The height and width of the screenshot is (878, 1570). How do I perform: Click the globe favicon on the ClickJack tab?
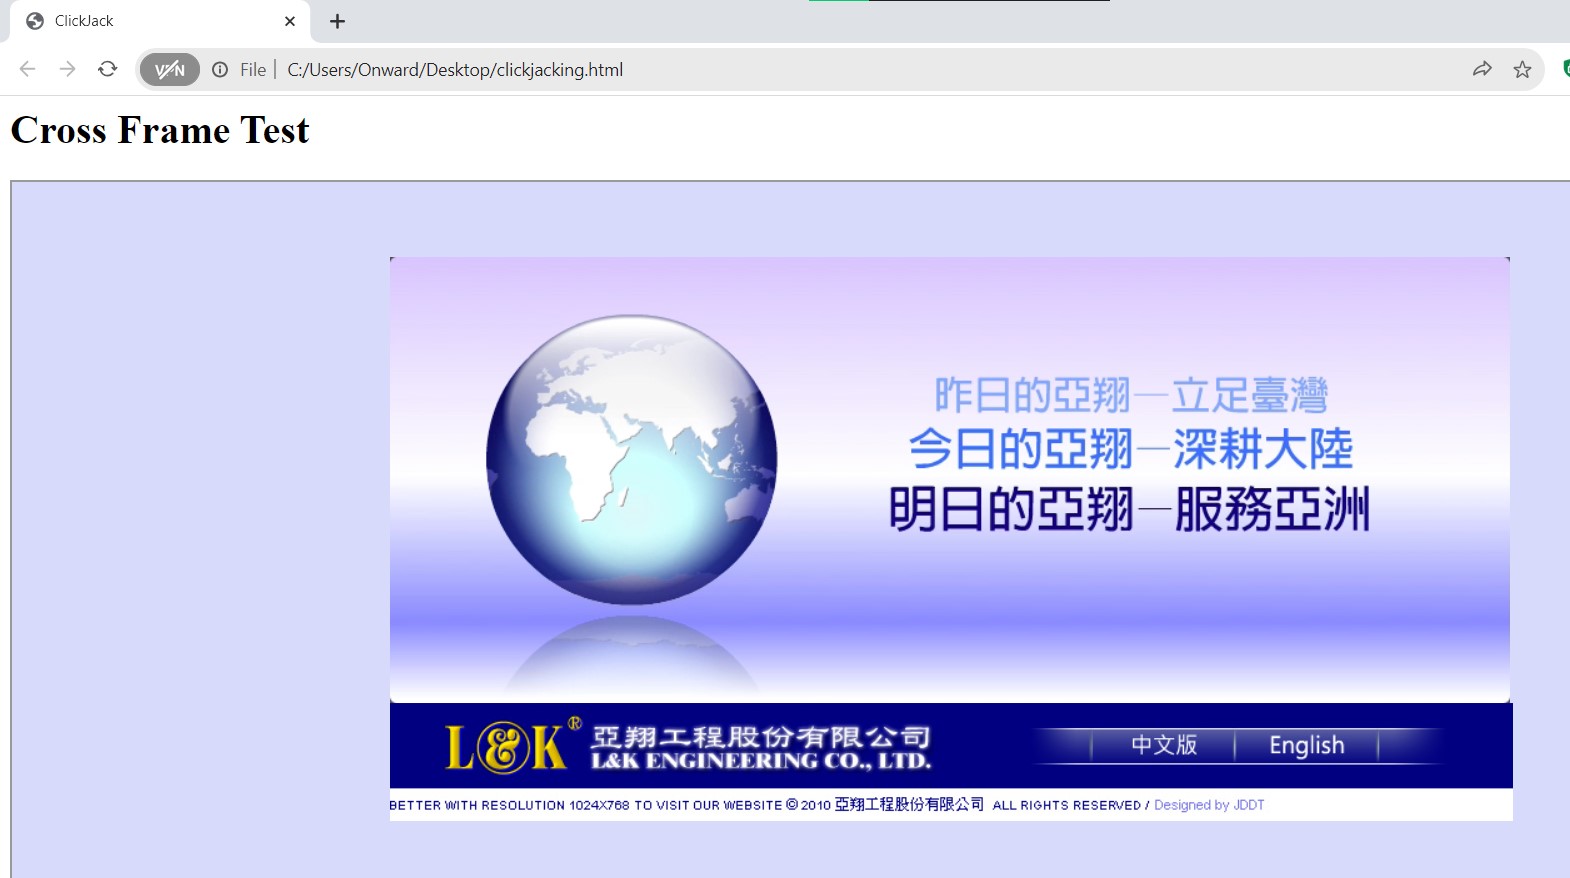[x=35, y=21]
